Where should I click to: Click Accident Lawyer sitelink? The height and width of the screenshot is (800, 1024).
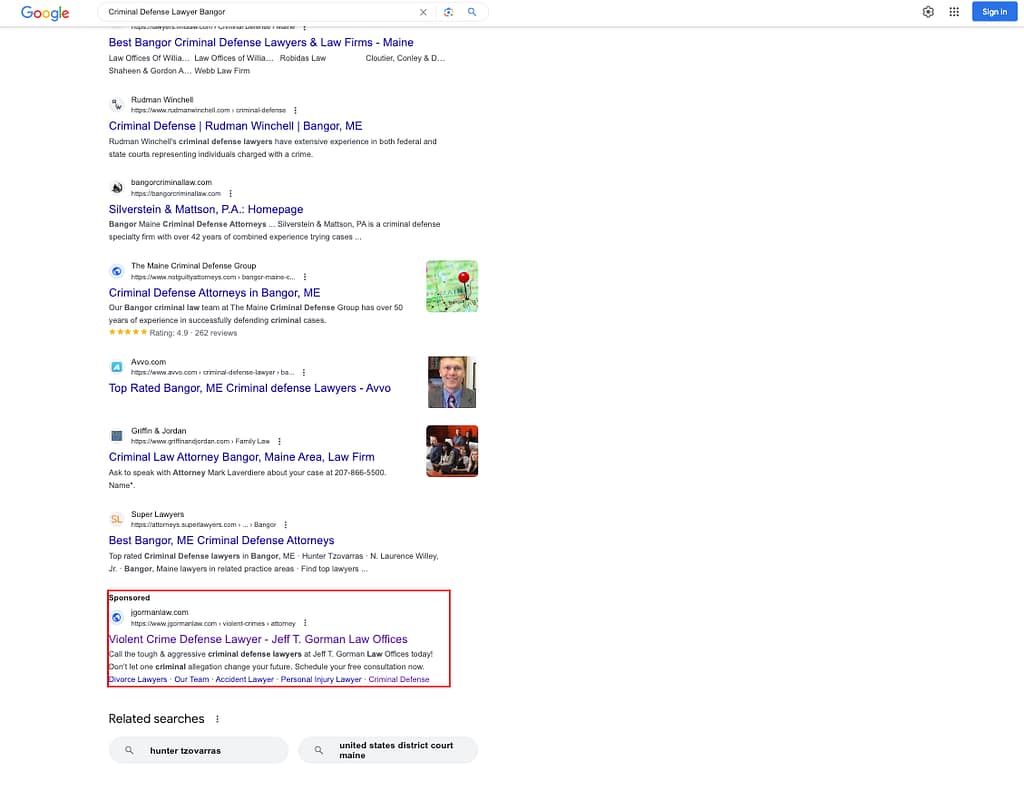click(244, 680)
